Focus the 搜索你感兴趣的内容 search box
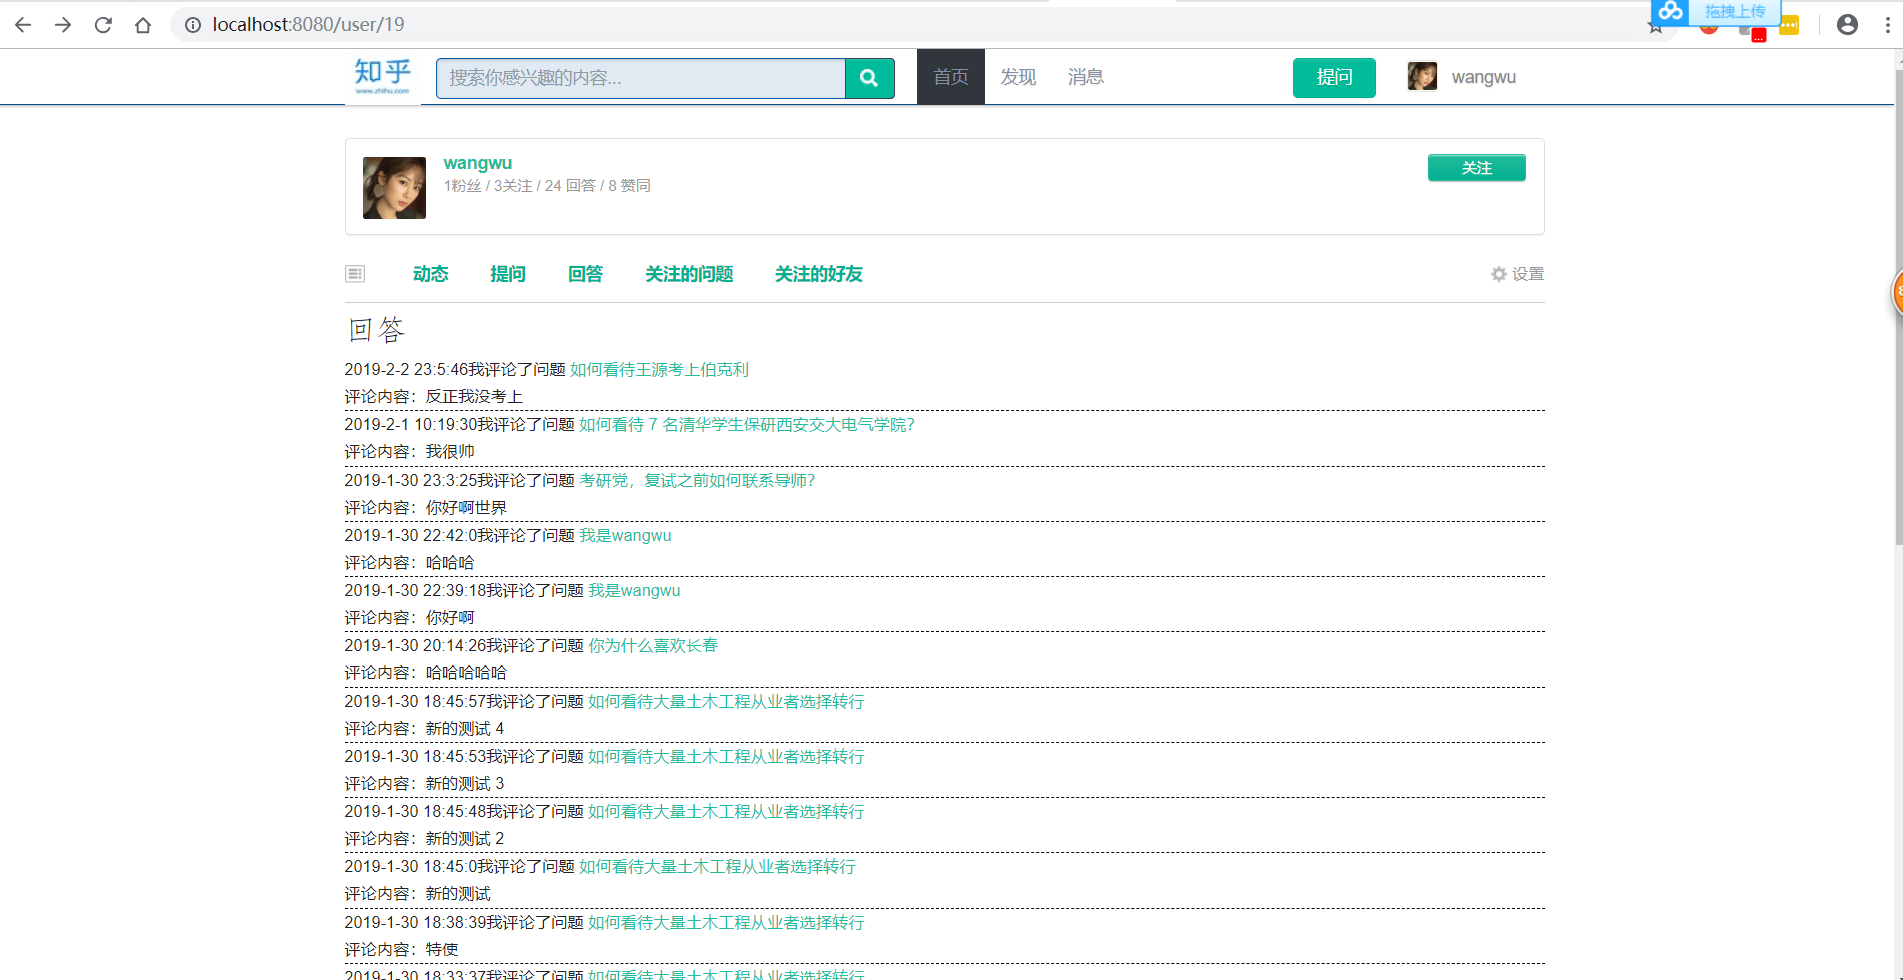 point(641,78)
